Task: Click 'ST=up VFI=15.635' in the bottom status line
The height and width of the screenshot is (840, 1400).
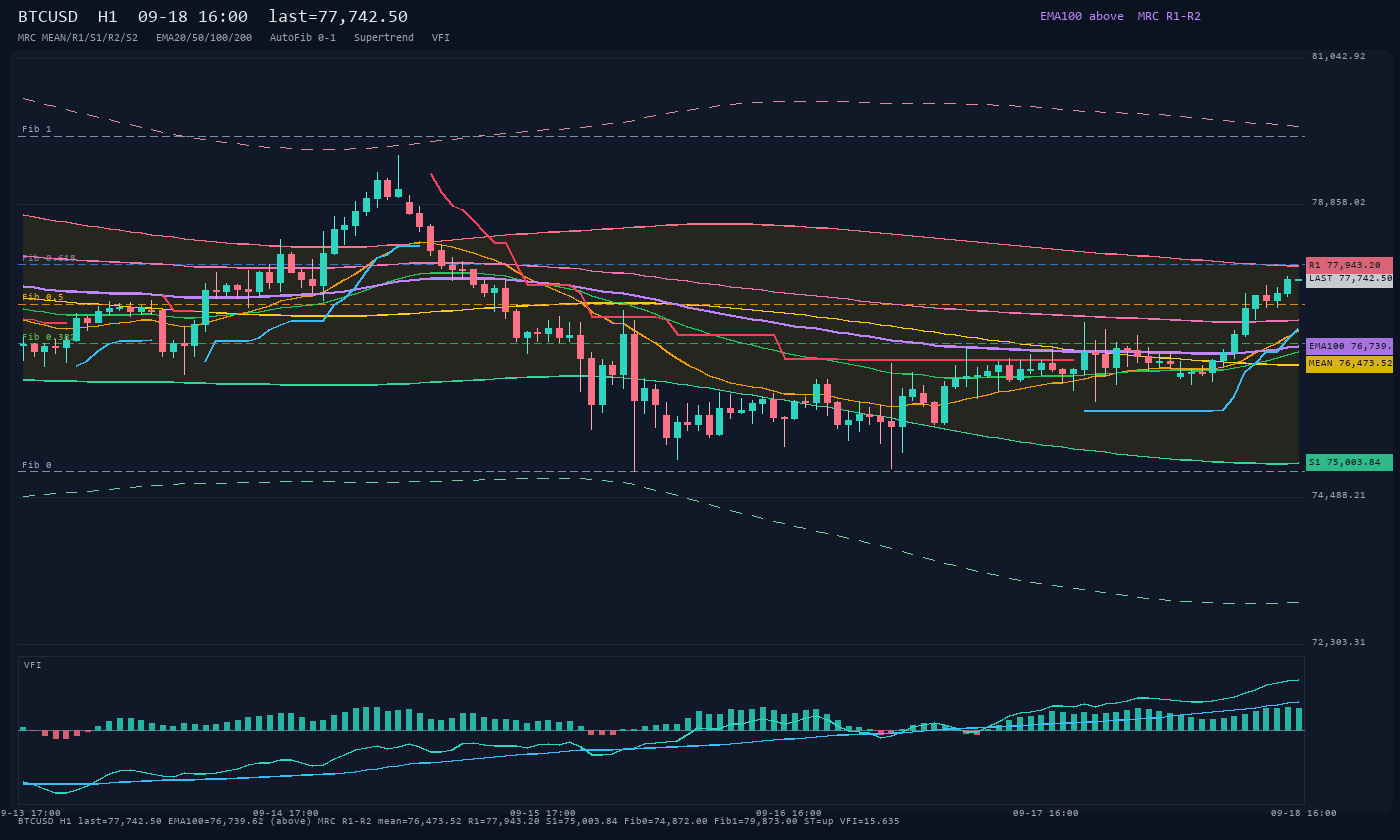Action: point(851,821)
